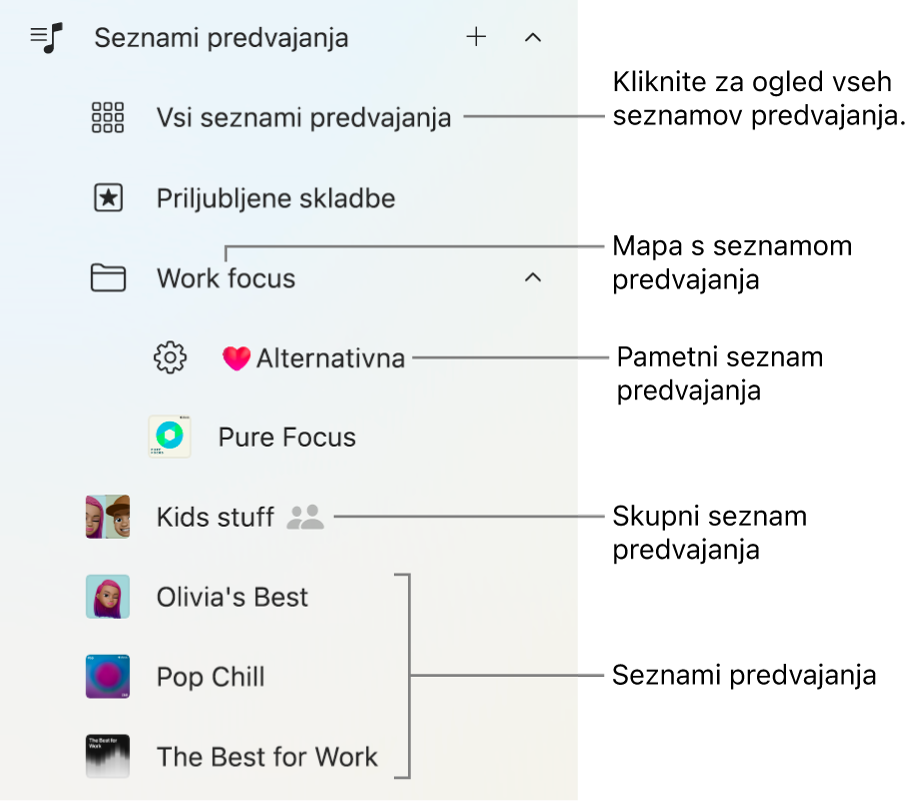918x801 pixels.
Task: Click the star icon beside Priljubljene skladbe
Action: click(x=107, y=197)
